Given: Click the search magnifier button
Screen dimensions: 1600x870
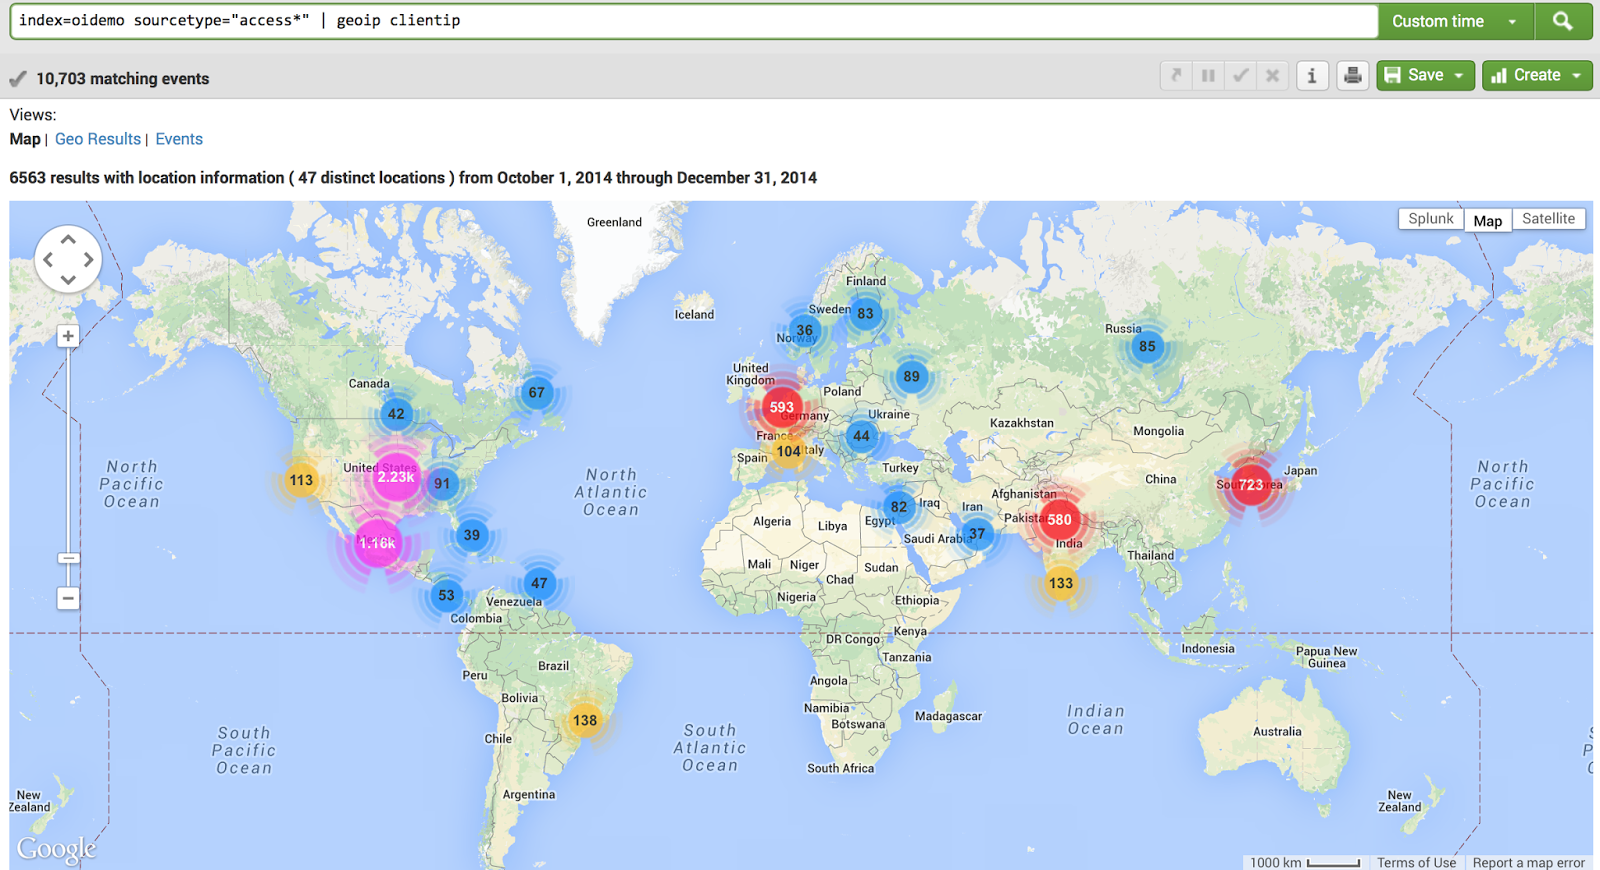Looking at the screenshot, I should click(x=1563, y=21).
